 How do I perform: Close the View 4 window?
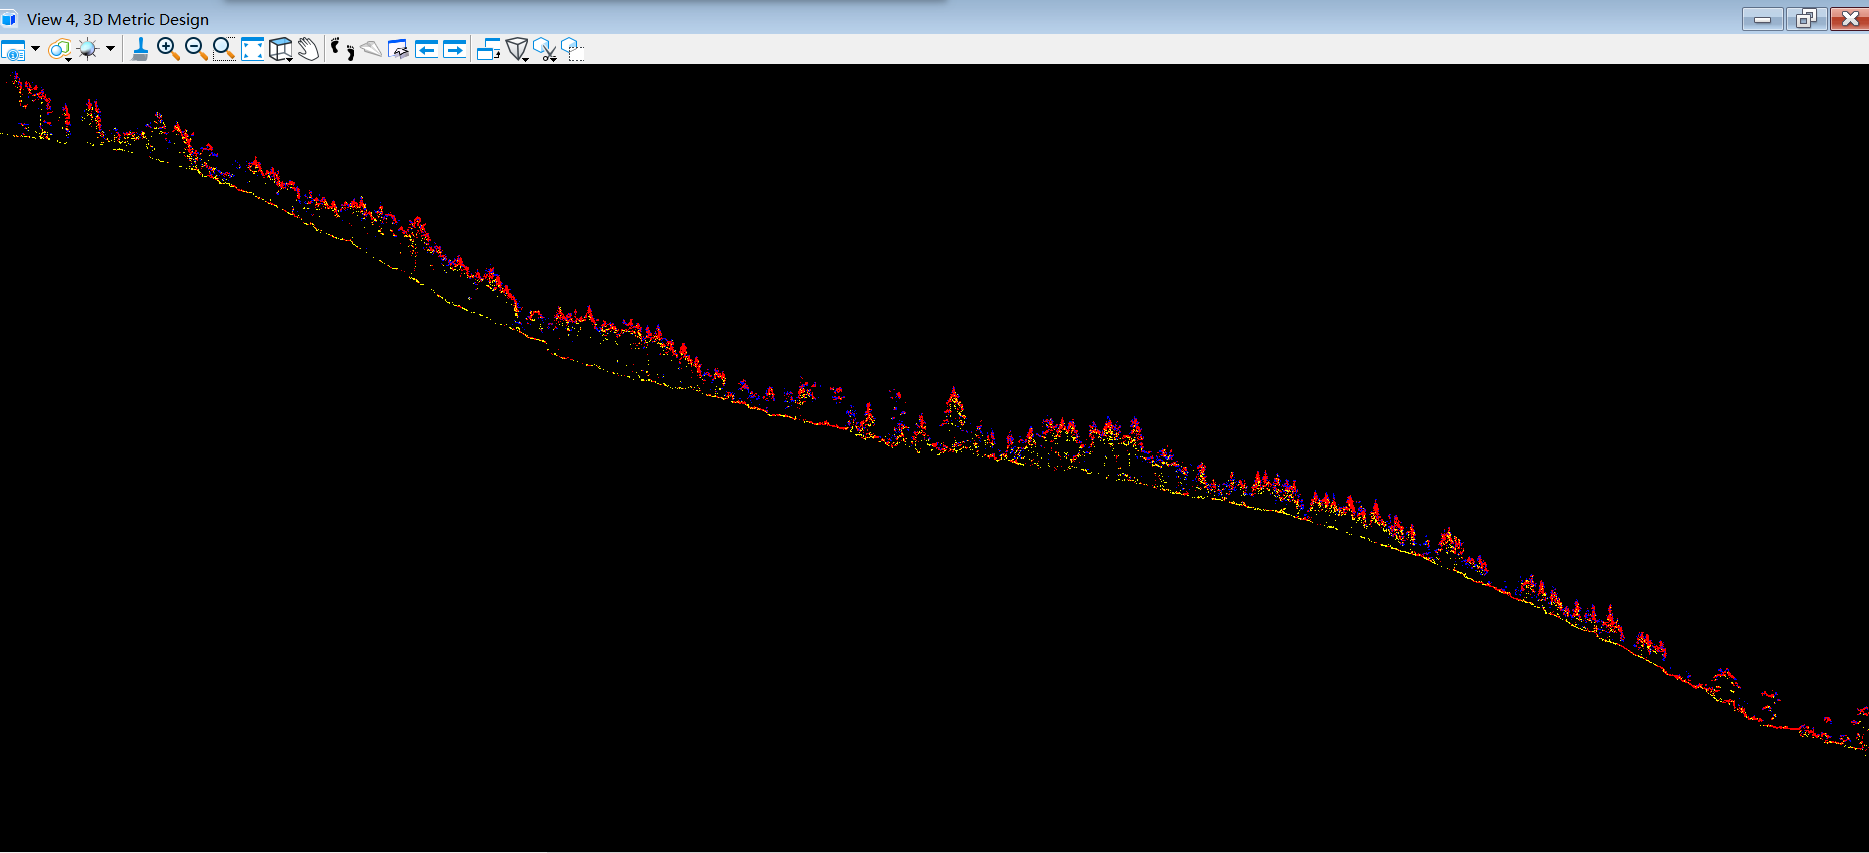pos(1849,19)
